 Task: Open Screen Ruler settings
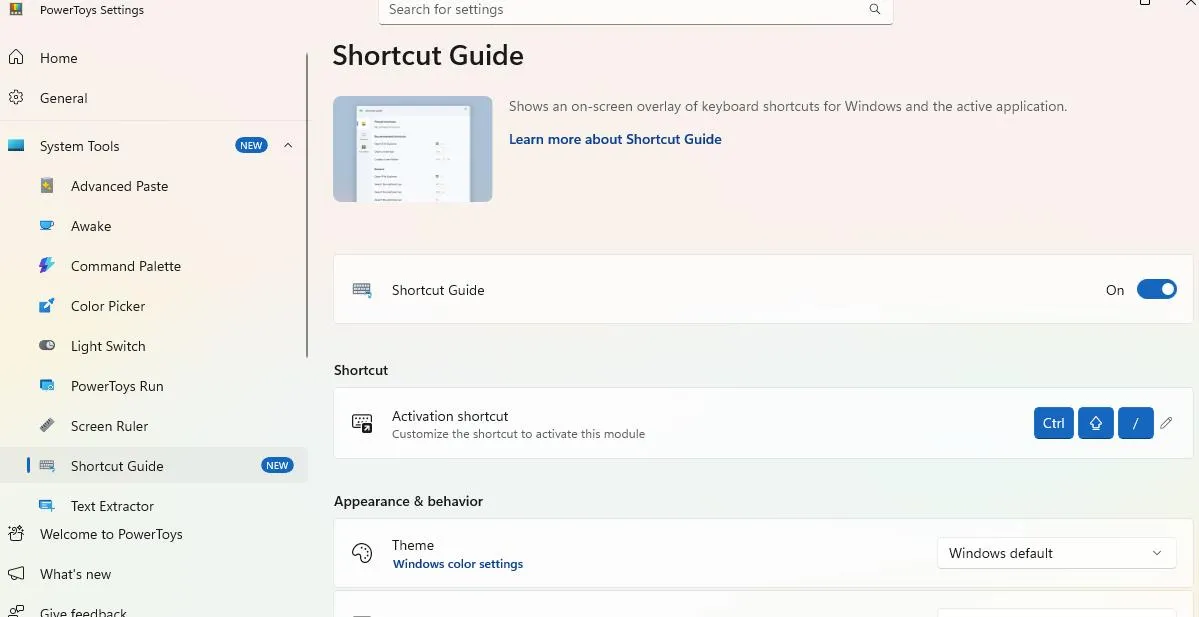[x=153, y=426]
